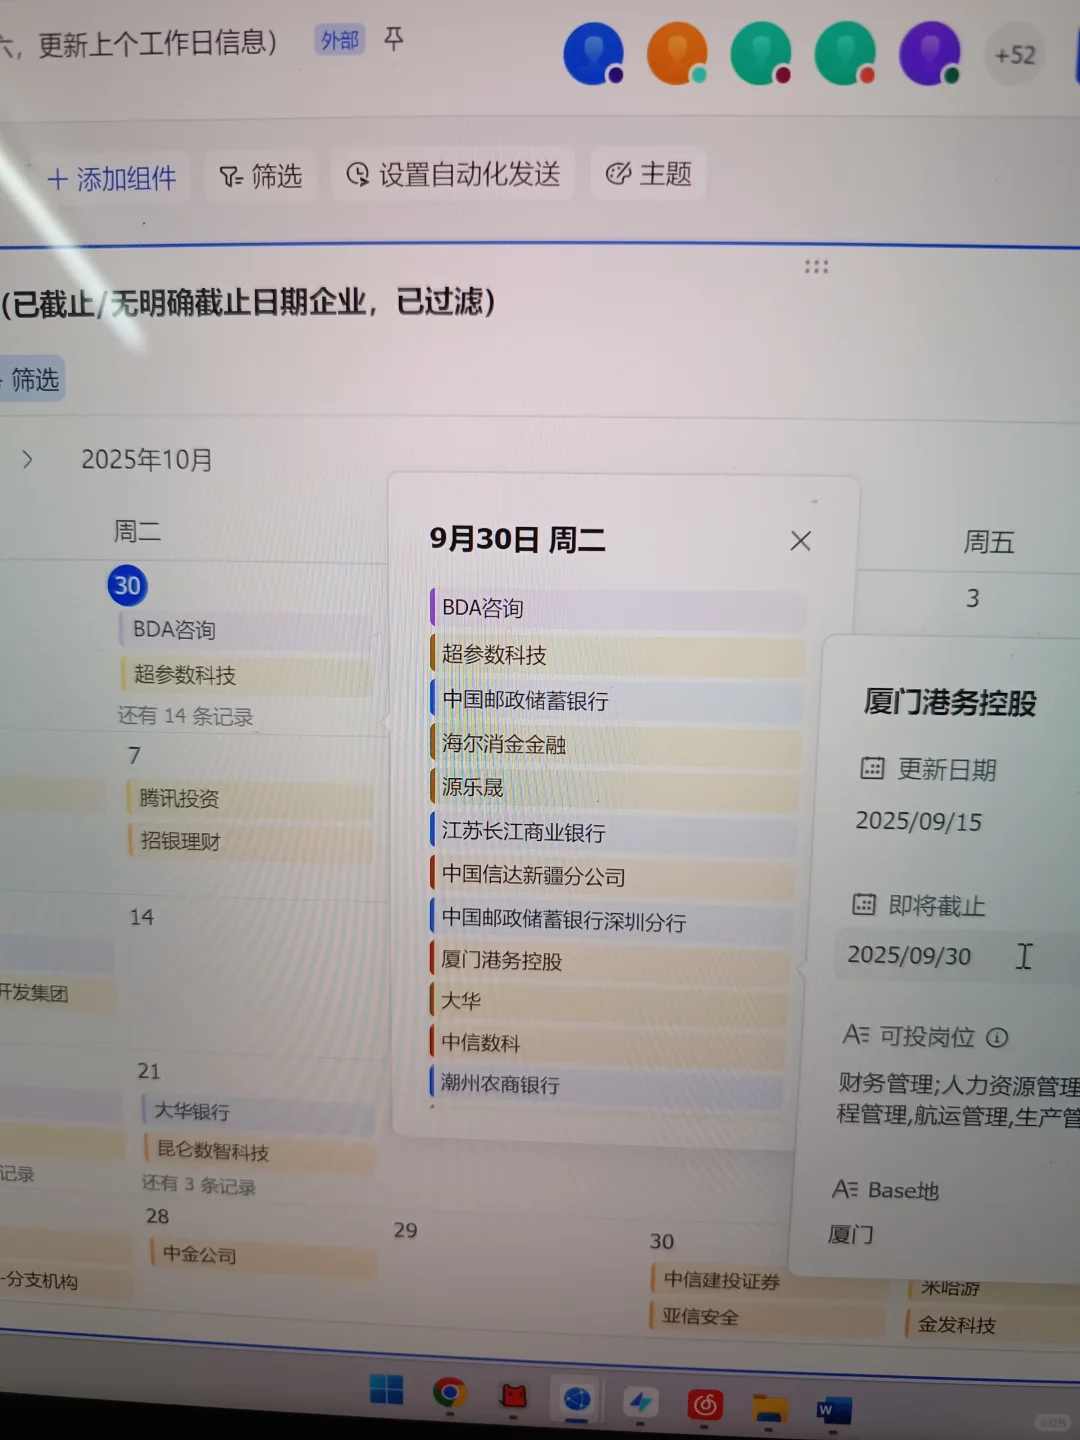Click the info icon next to 可投岗位
Screen dimensions: 1080x1440
point(997,1037)
